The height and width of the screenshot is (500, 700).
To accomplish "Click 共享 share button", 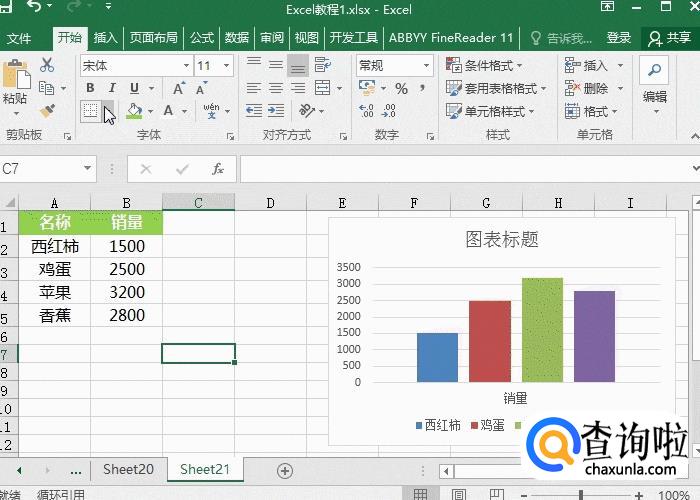I will [669, 38].
